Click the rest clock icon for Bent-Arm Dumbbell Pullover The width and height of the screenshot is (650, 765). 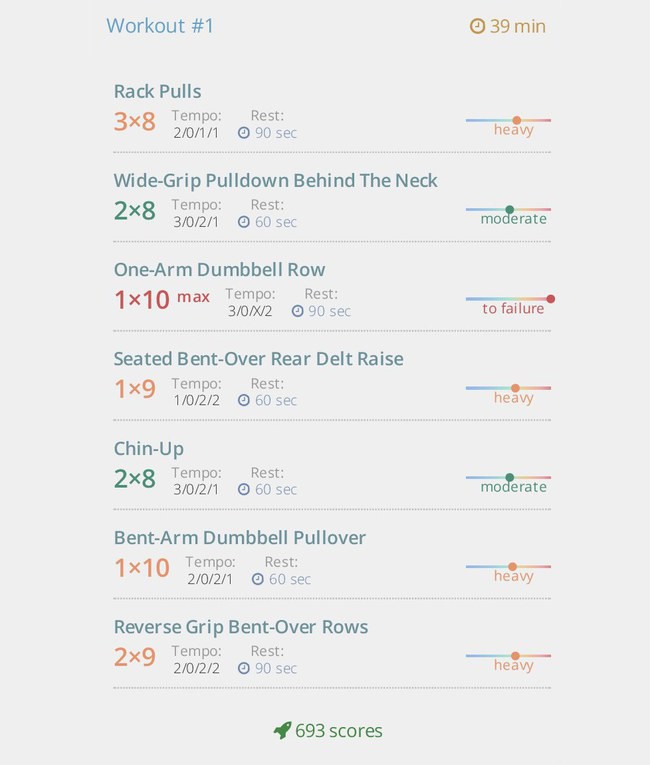tap(258, 579)
